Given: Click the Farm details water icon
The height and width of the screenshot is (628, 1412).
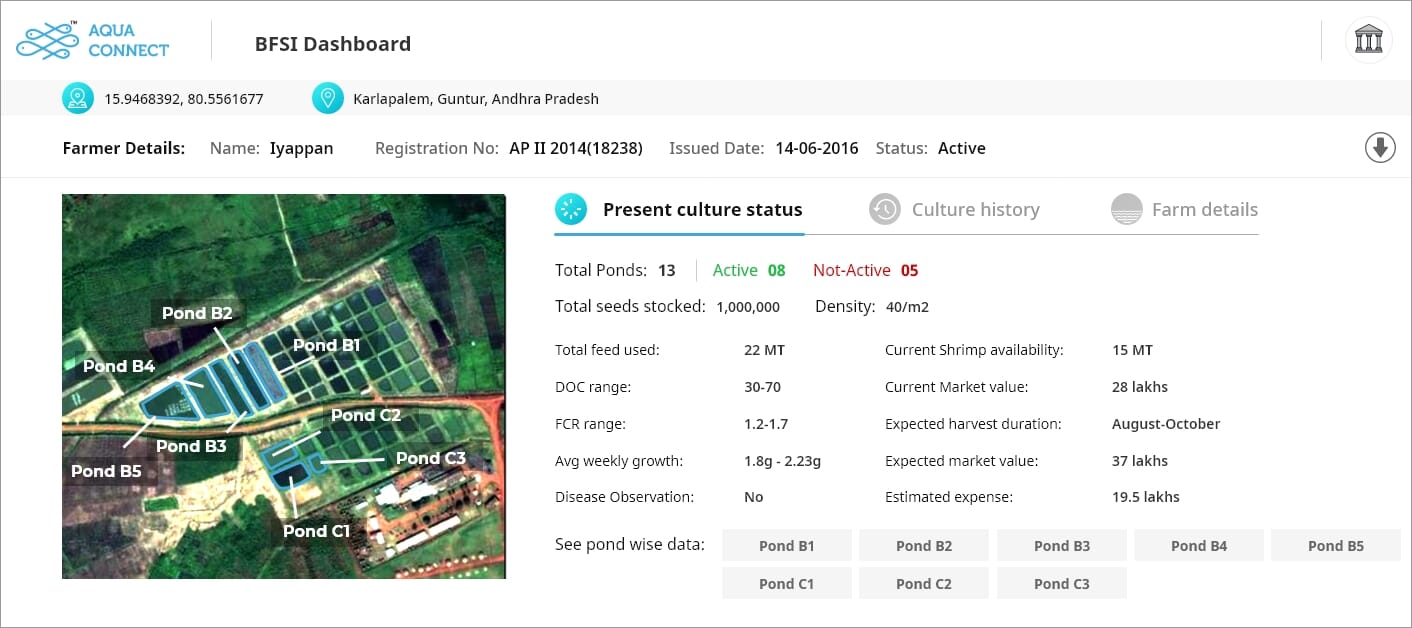Looking at the screenshot, I should coord(1126,209).
